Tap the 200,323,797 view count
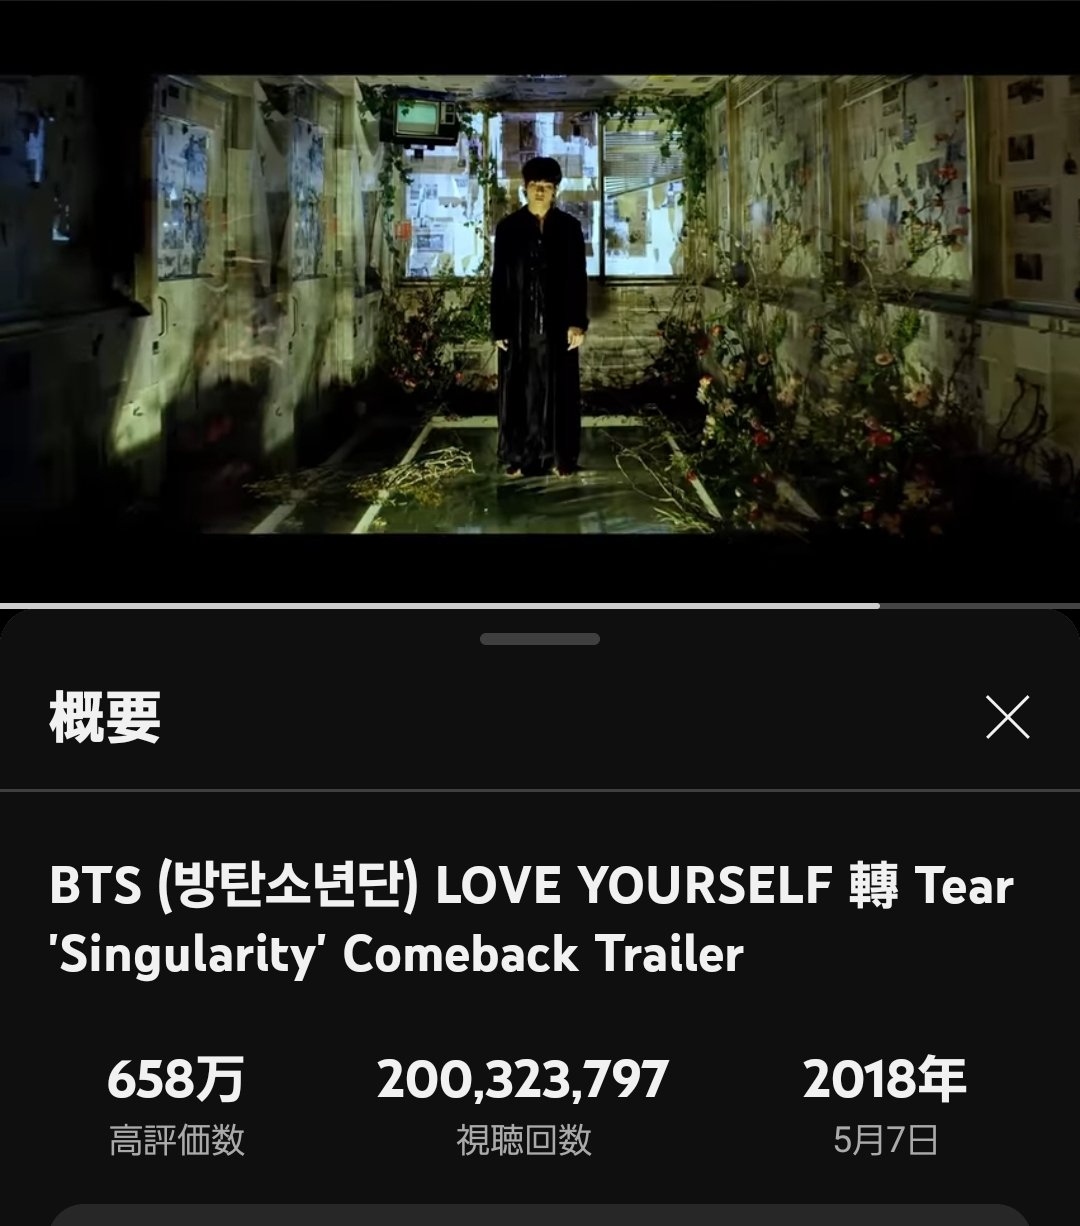This screenshot has width=1080, height=1226. [x=523, y=1080]
